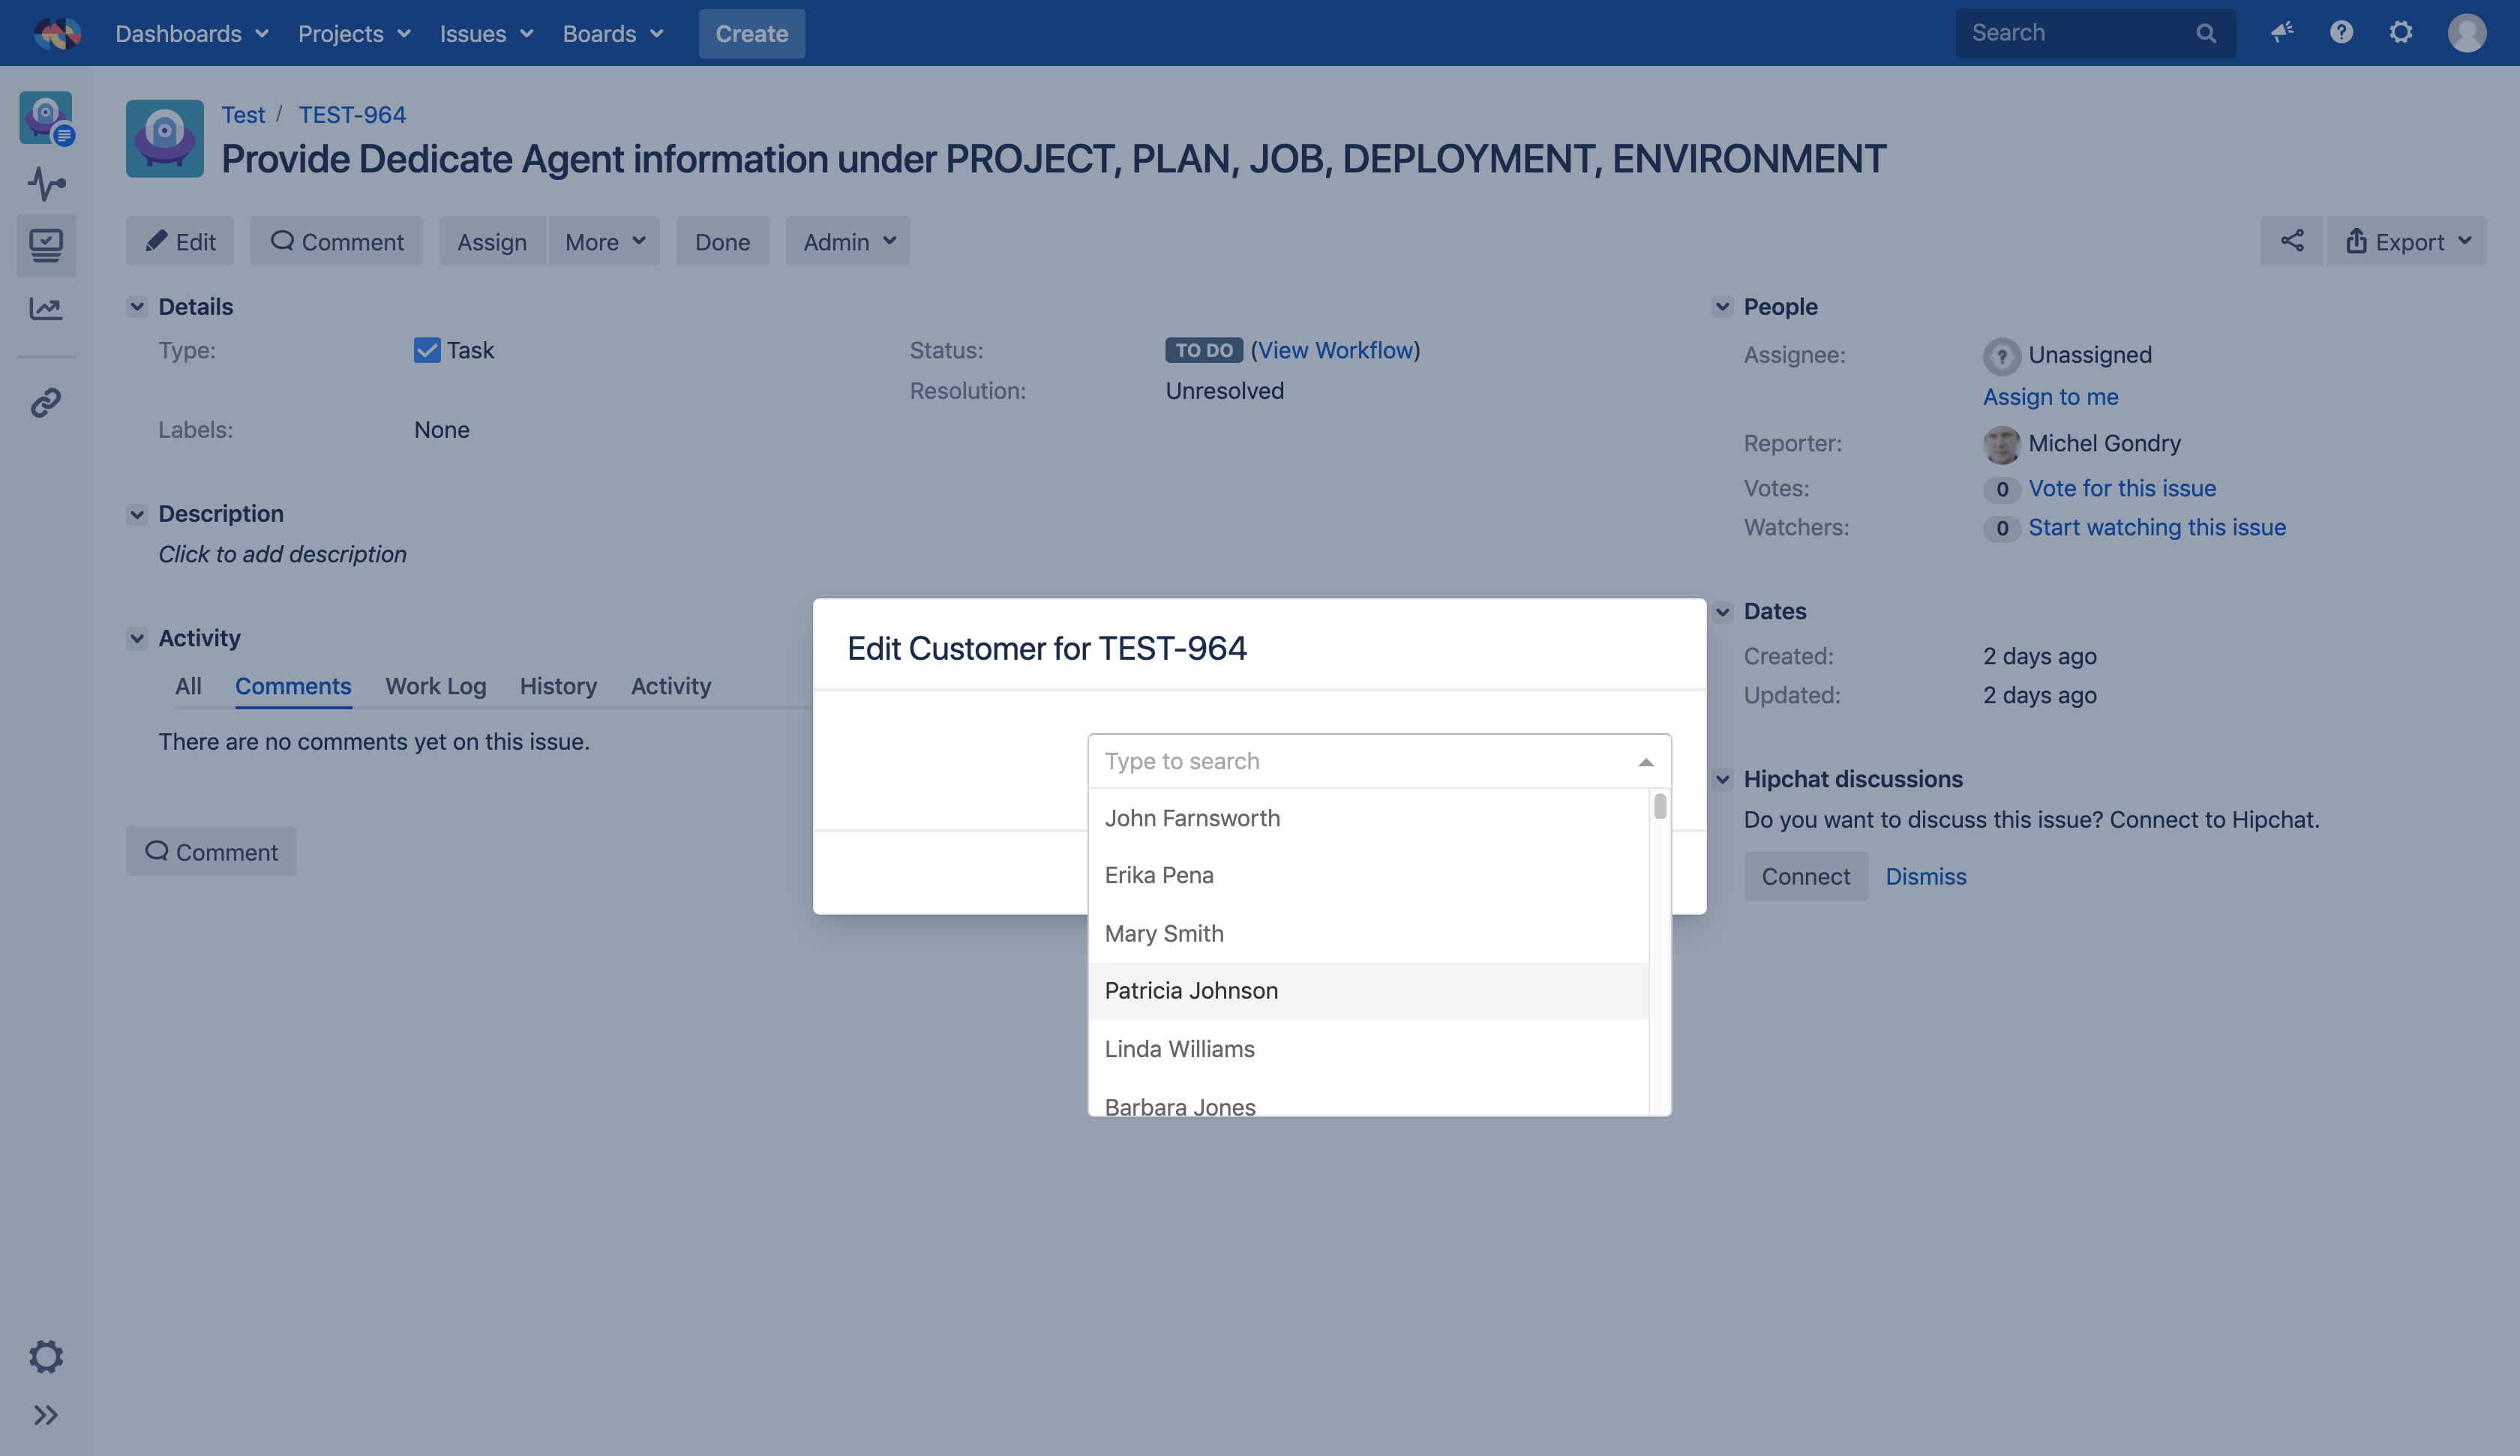Open the Projects menu
Viewport: 2520px width, 1456px height.
354,33
